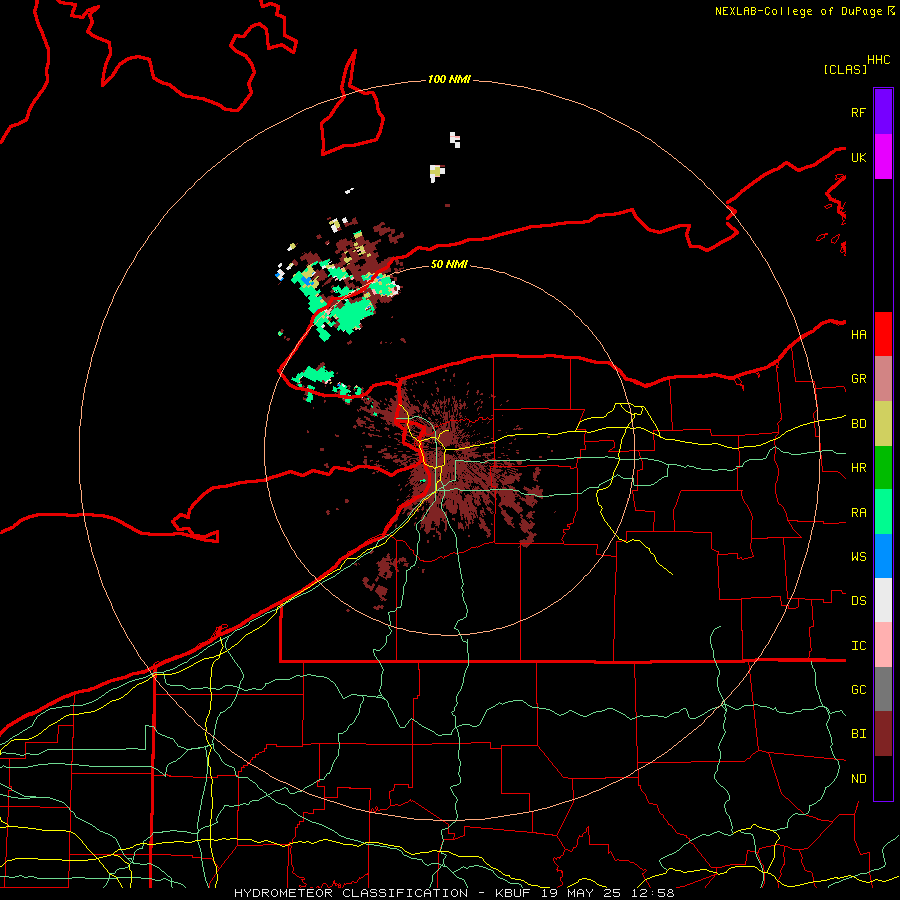Viewport: 900px width, 900px height.
Task: Click the UK magenta legend swatch
Action: 883,157
